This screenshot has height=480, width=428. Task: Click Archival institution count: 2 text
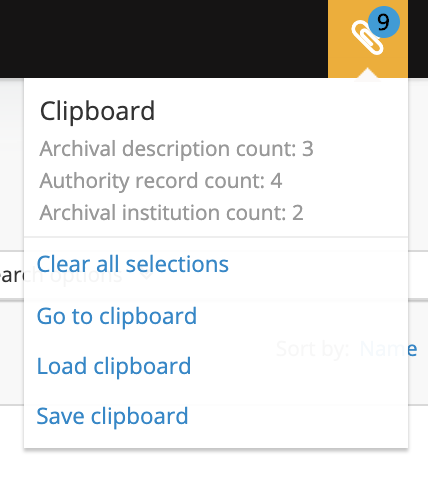click(x=171, y=213)
